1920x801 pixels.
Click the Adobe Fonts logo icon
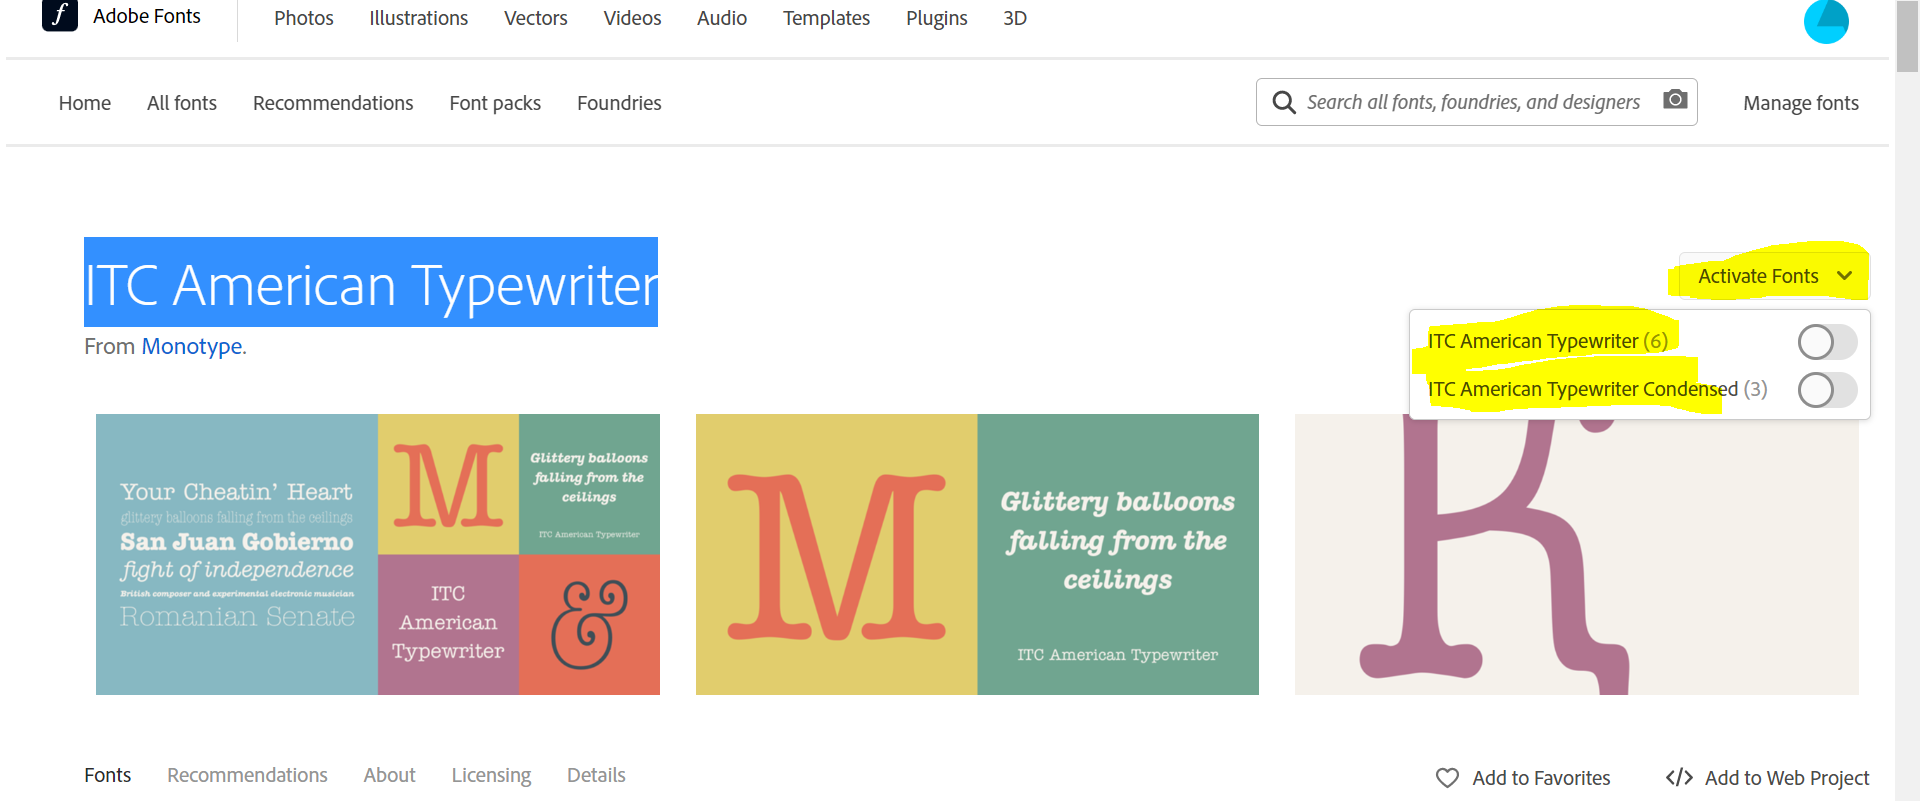point(60,15)
